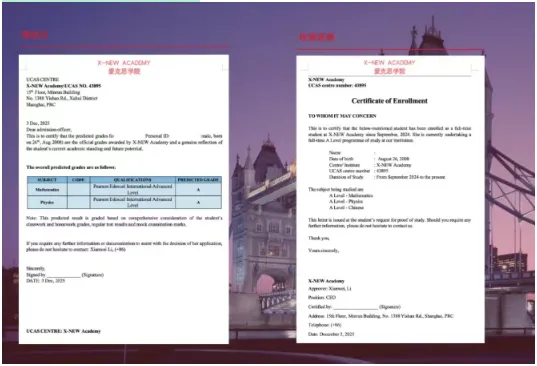Screen dimensions: 537x366
Task: Click "15th Floor, Minrun Building" address line in letter
Action: (53, 92)
